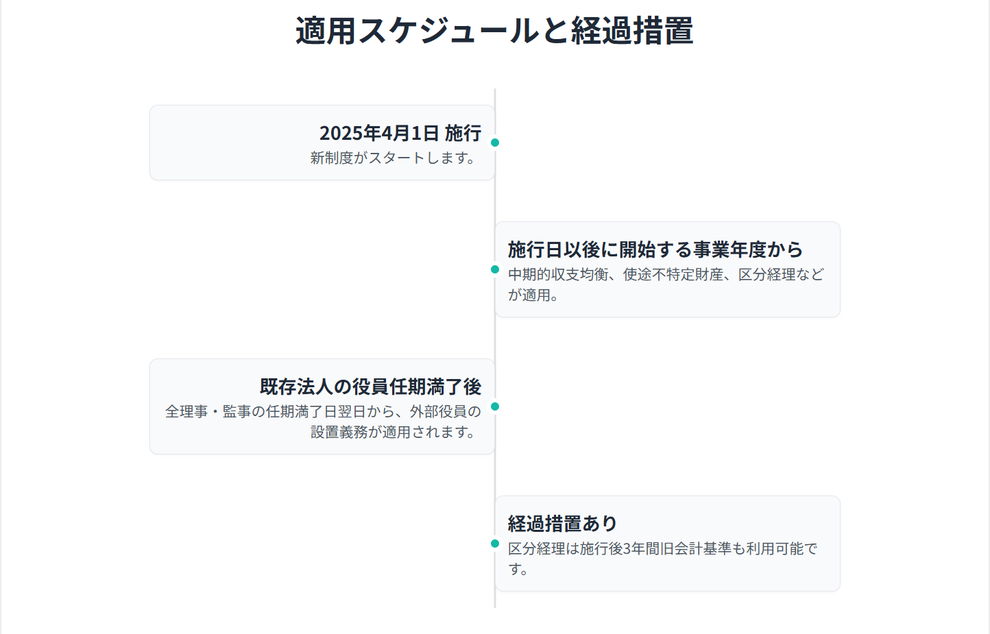This screenshot has width=990, height=634.
Task: Click the text 全理事・監事の任期満了日翌日から
Action: tap(279, 411)
